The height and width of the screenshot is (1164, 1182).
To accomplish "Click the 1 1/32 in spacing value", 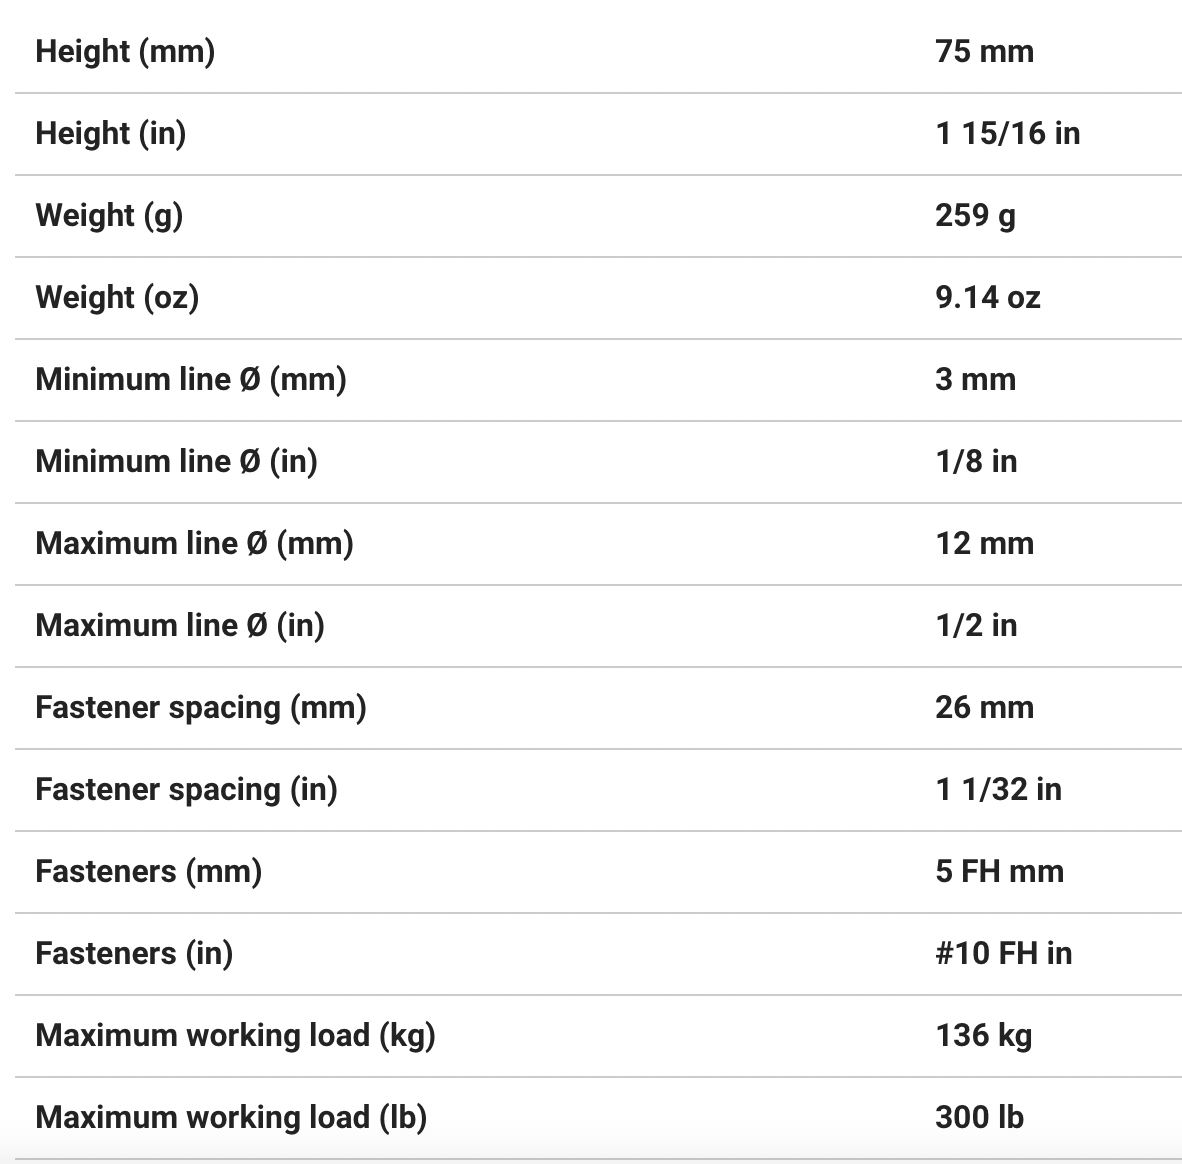I will 998,789.
